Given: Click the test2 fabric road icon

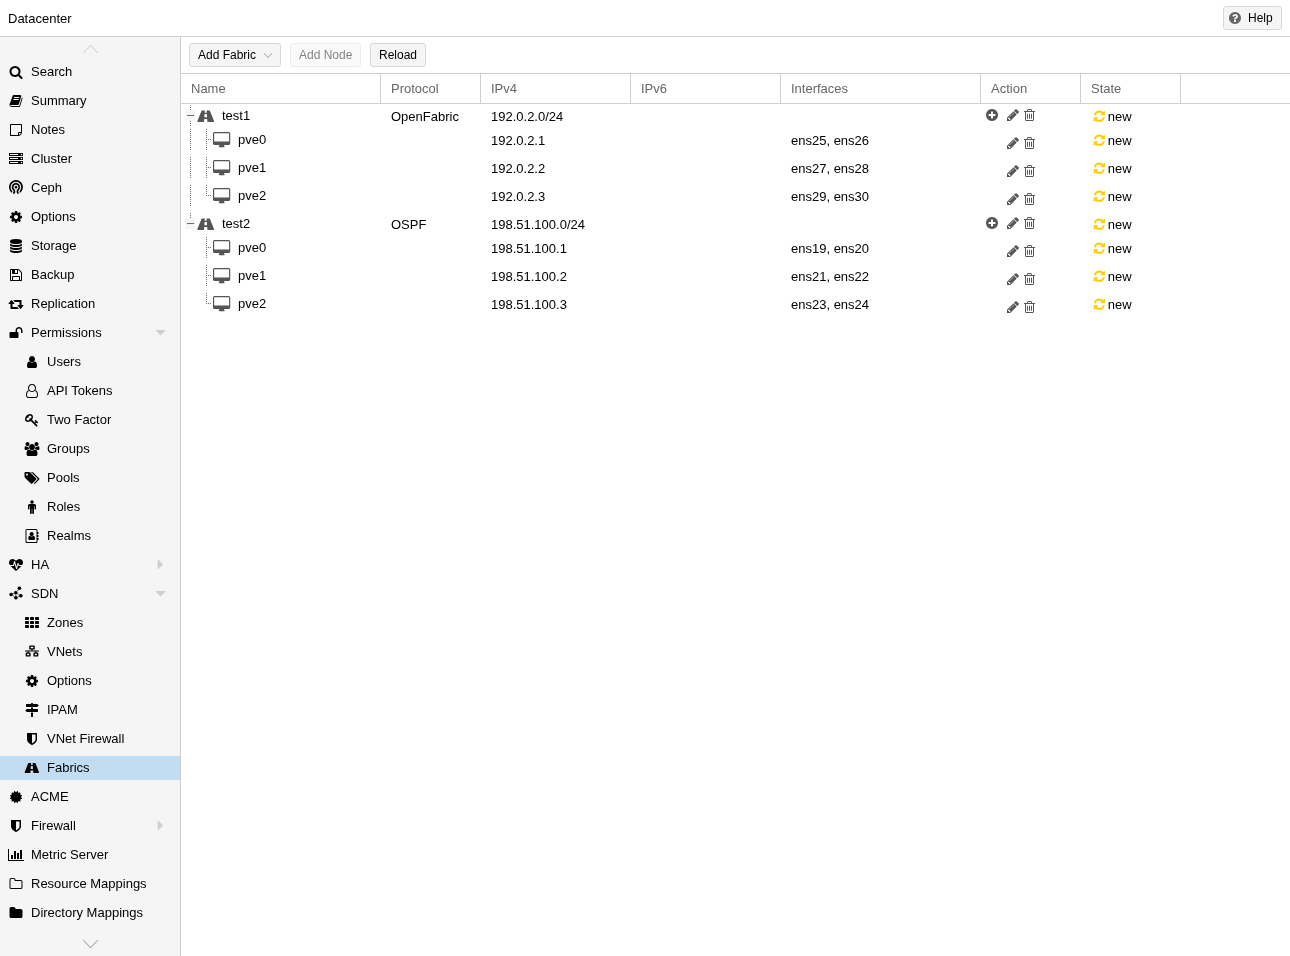Looking at the screenshot, I should pos(206,224).
